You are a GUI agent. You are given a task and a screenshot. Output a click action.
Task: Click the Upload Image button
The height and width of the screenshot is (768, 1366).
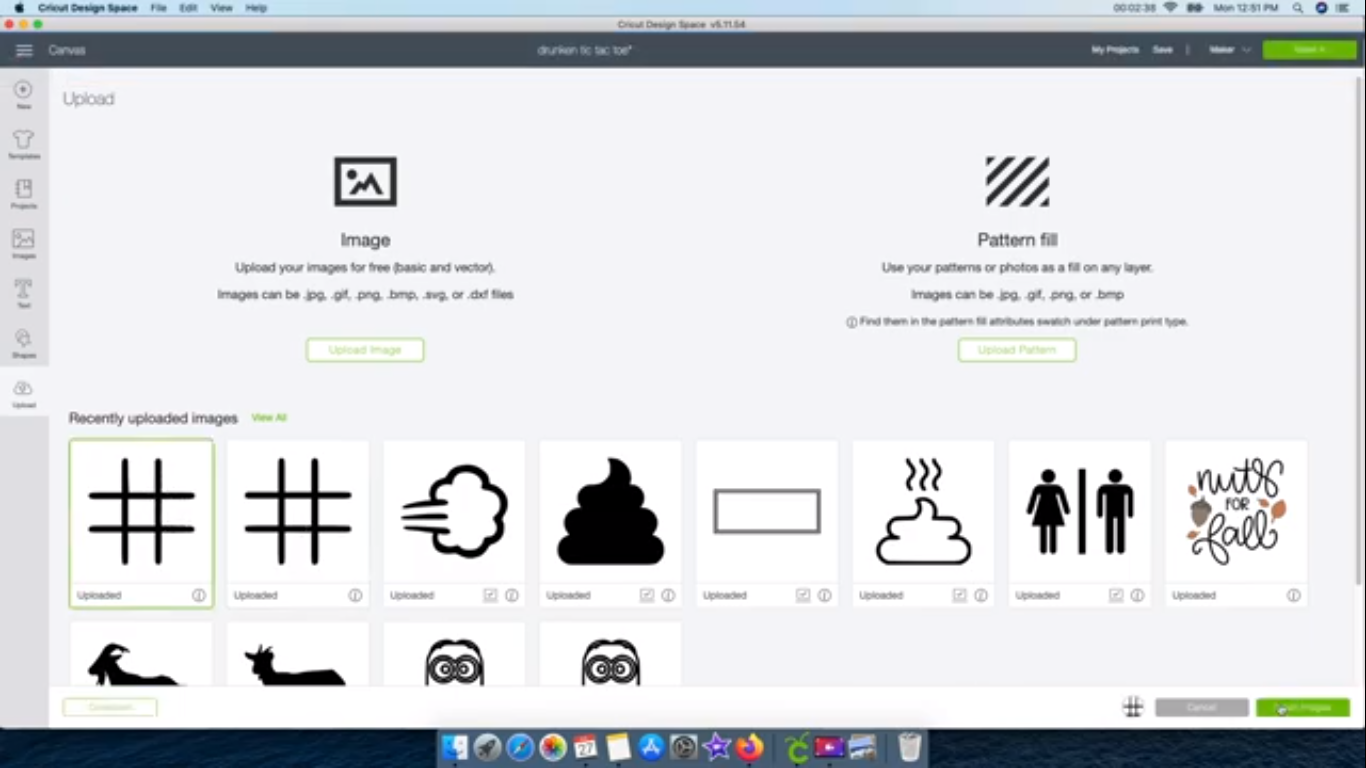[364, 350]
